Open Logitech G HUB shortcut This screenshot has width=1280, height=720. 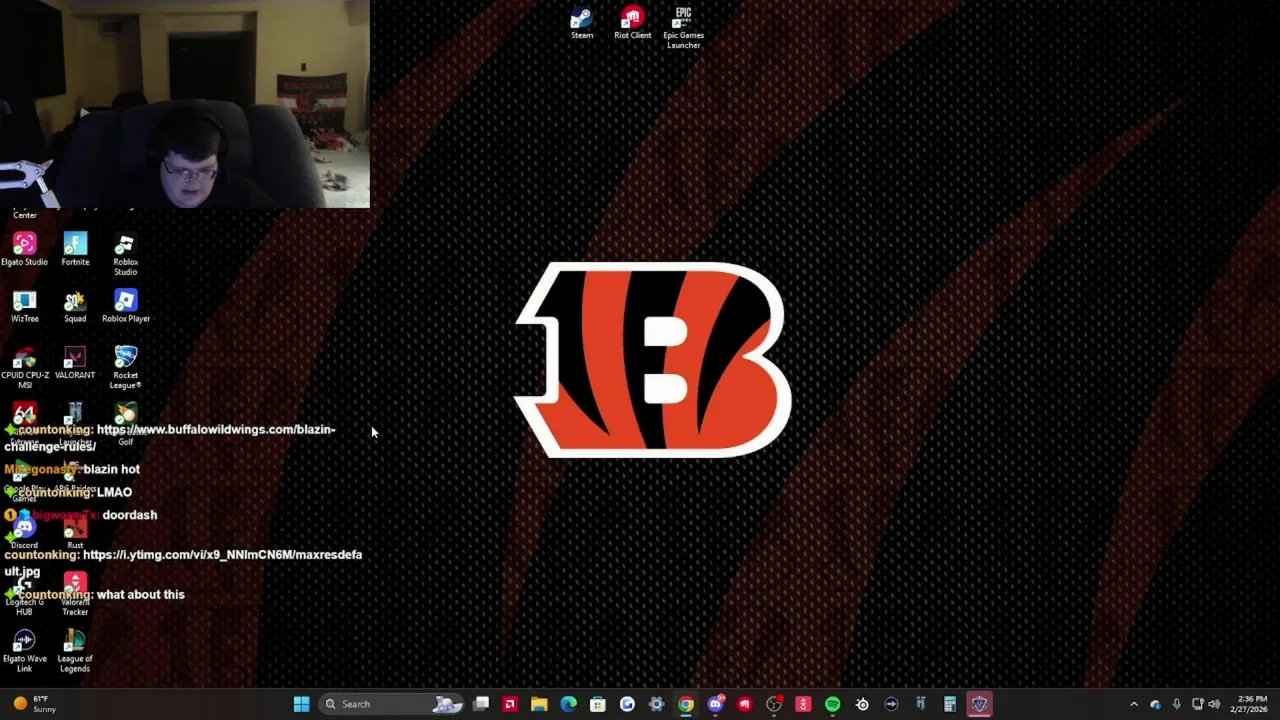click(24, 595)
